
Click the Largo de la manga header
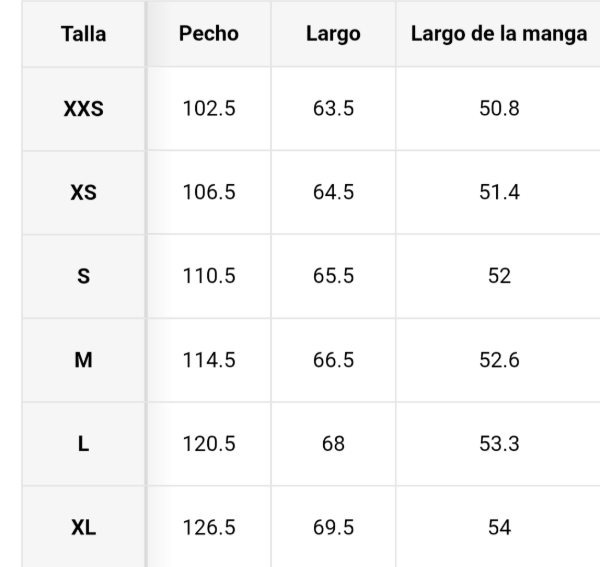point(499,34)
